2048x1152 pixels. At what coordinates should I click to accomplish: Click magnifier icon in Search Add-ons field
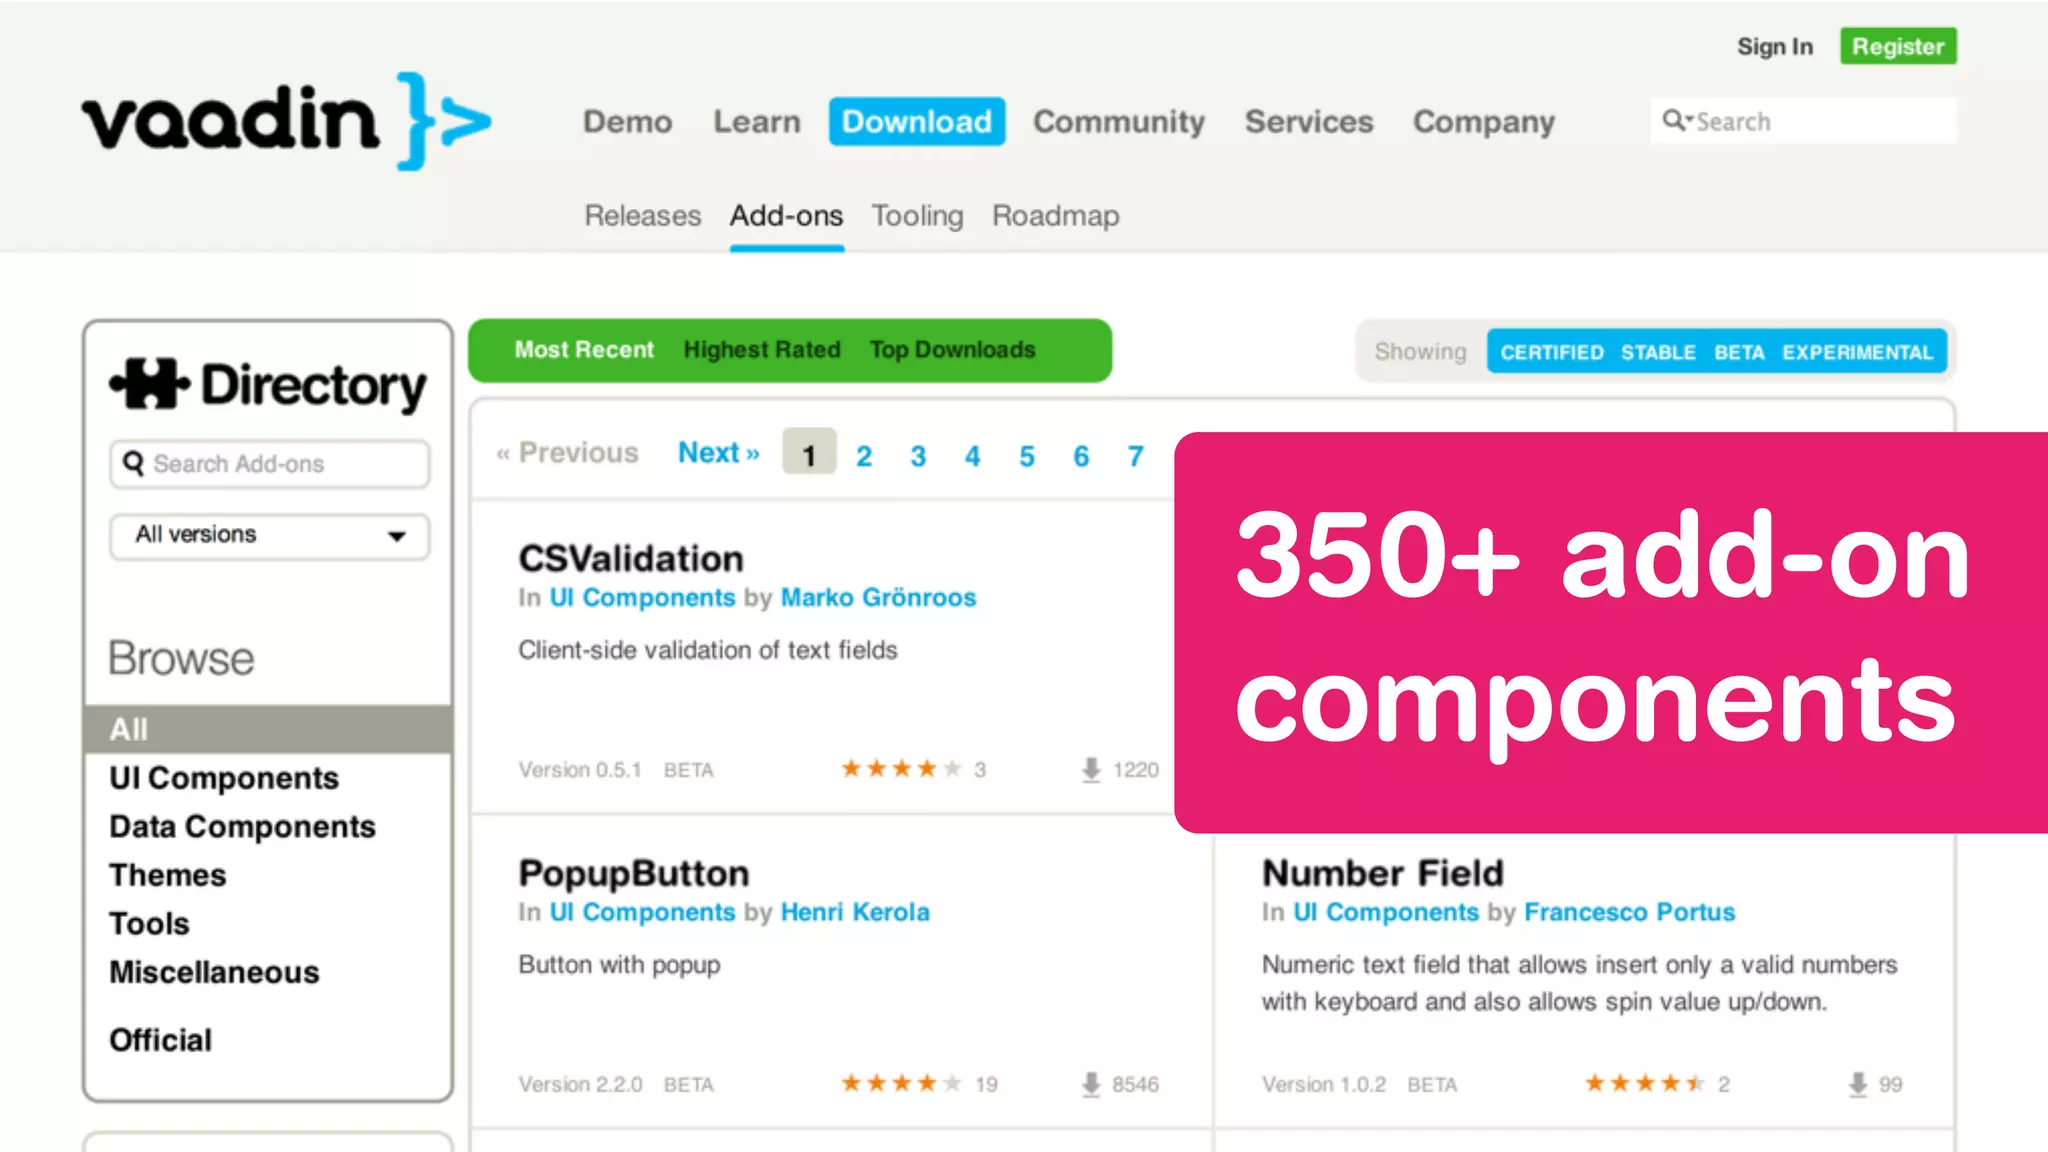133,463
